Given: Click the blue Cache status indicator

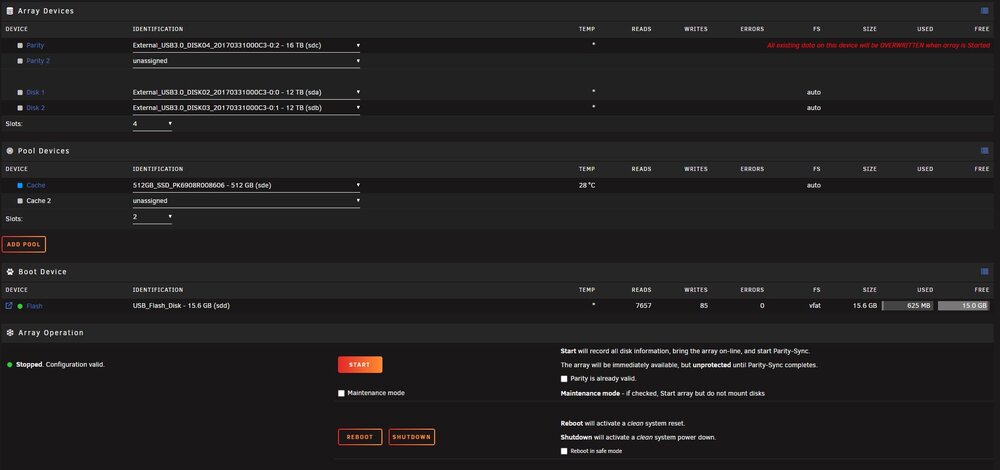Looking at the screenshot, I should click(x=20, y=186).
